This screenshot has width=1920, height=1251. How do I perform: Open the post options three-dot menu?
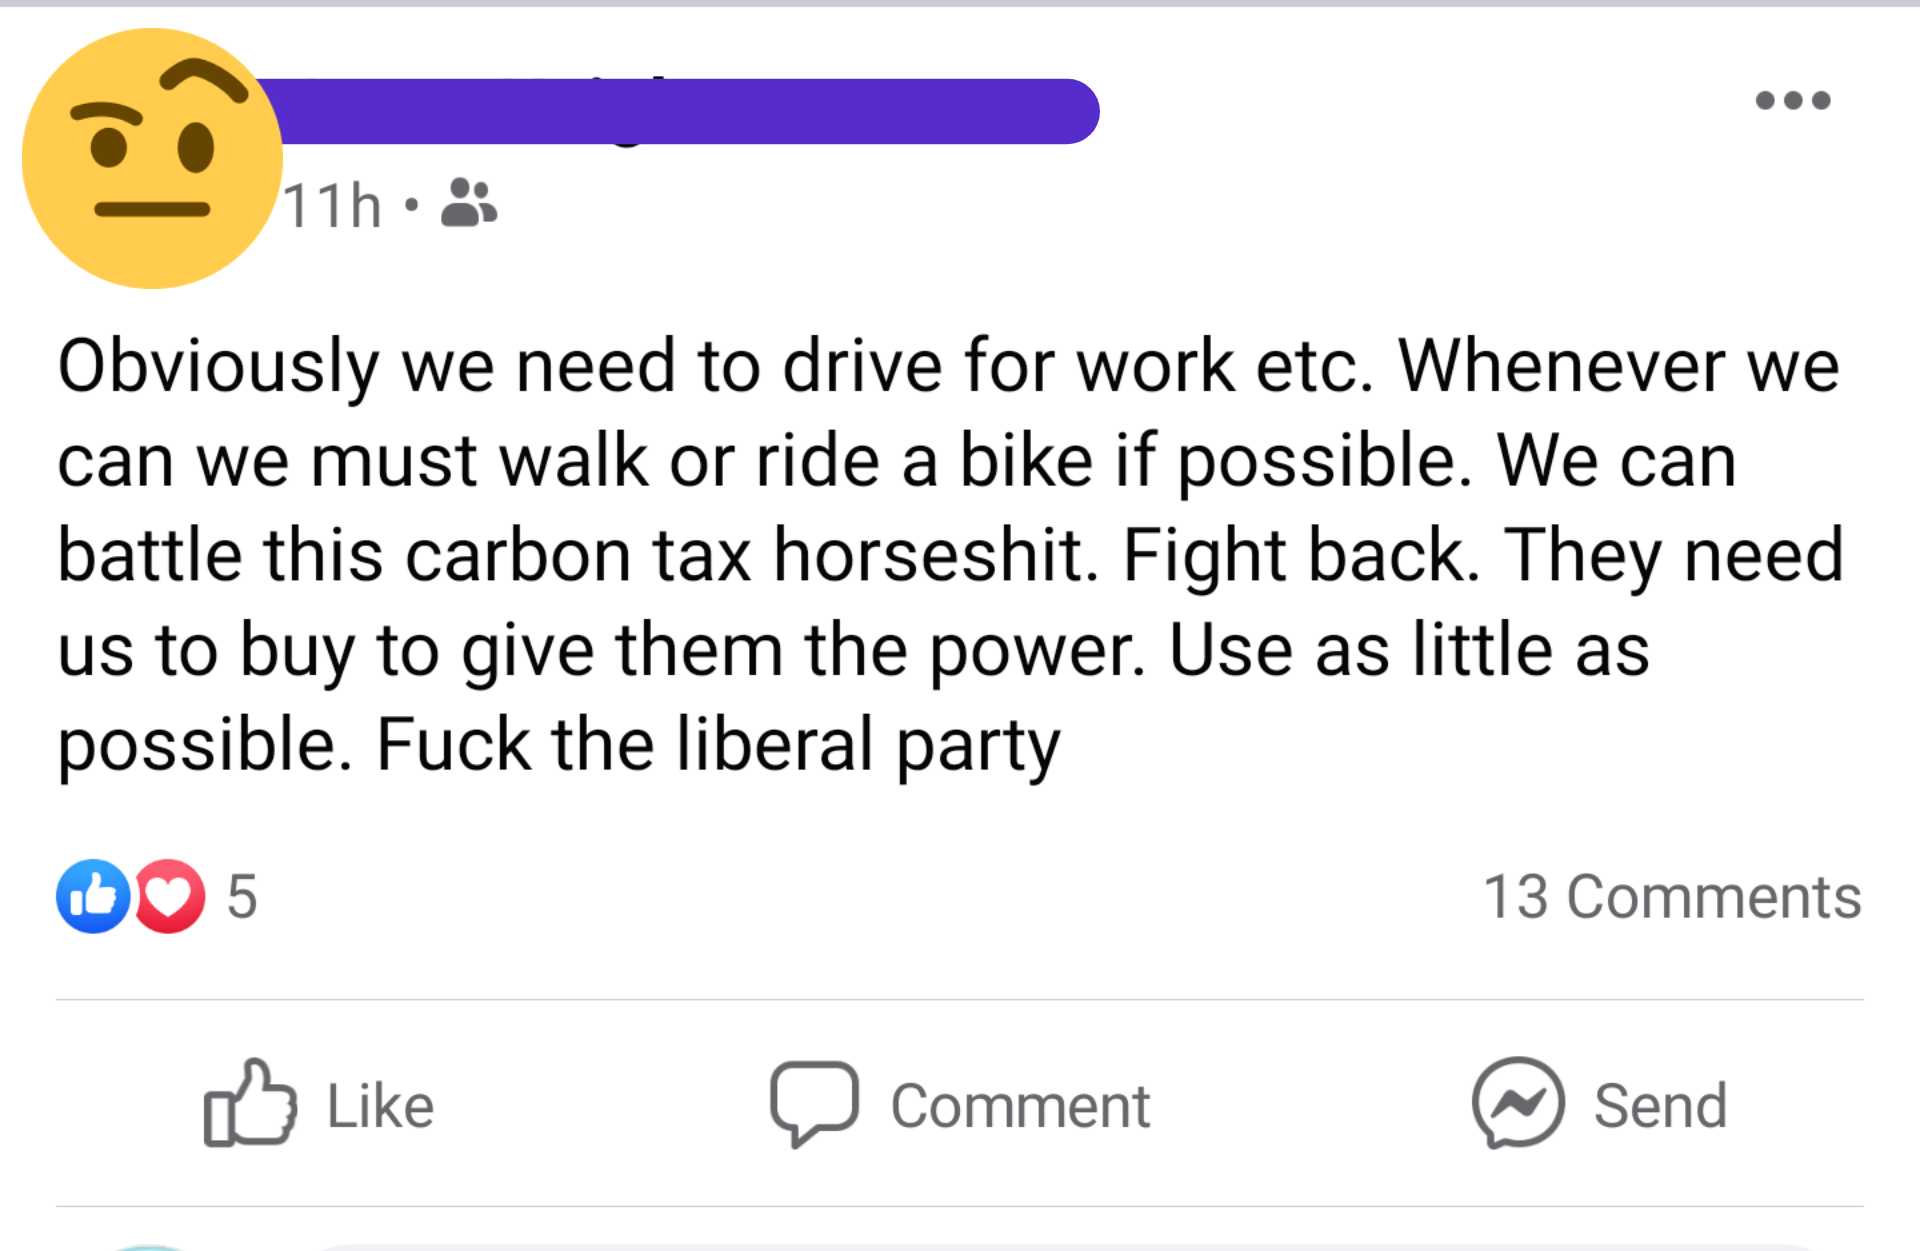[x=1793, y=100]
